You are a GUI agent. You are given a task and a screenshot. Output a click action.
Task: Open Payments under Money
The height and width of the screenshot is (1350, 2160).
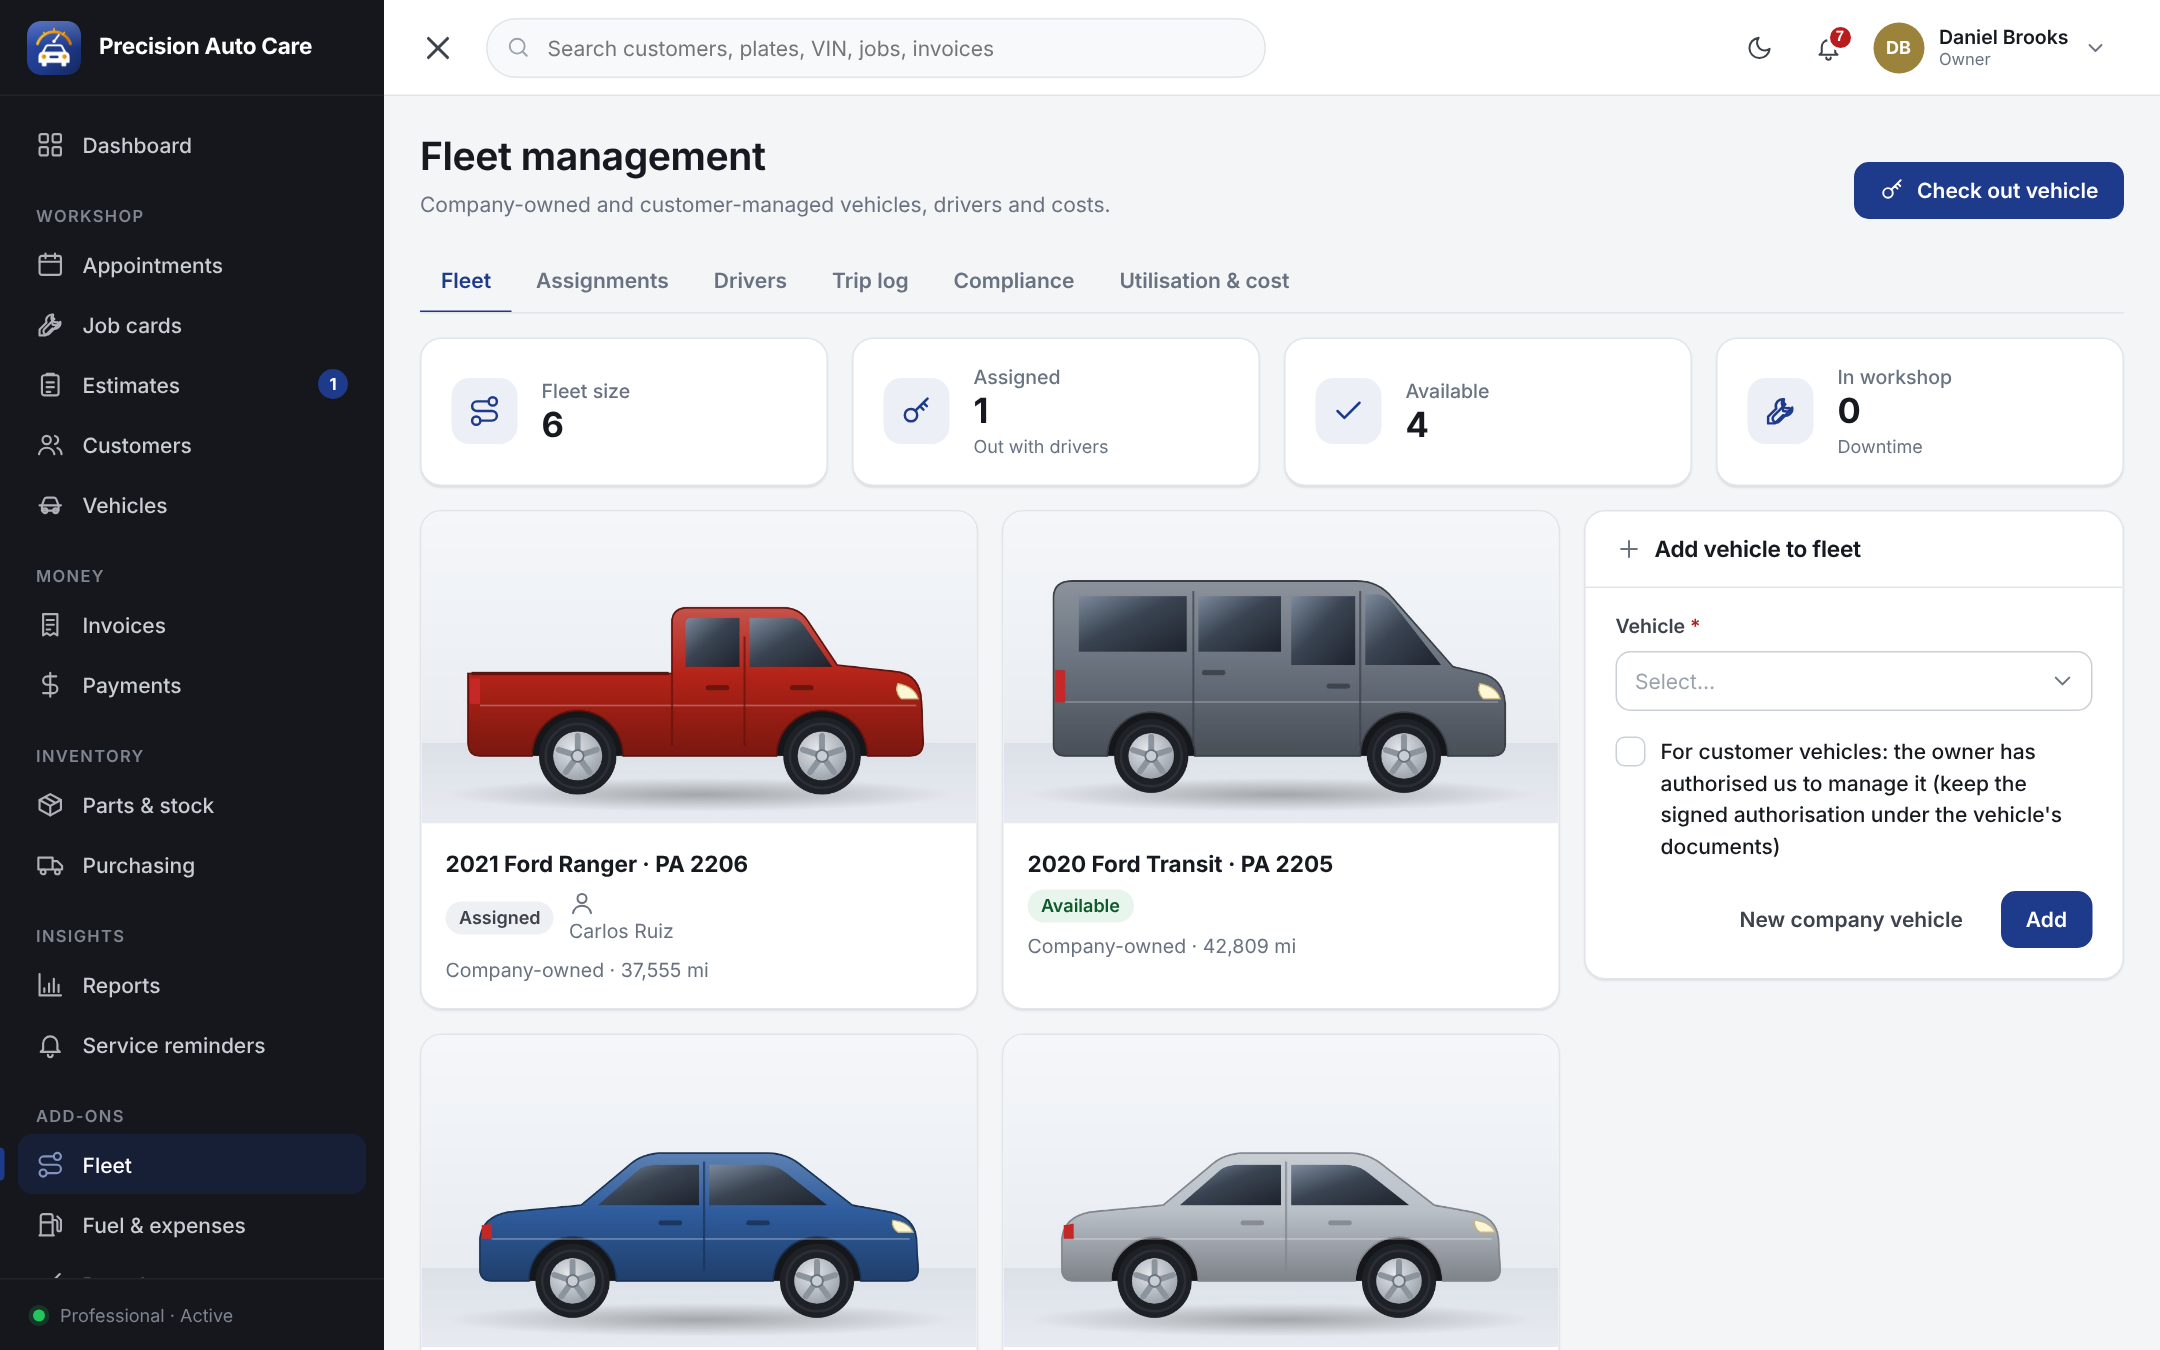(192, 685)
